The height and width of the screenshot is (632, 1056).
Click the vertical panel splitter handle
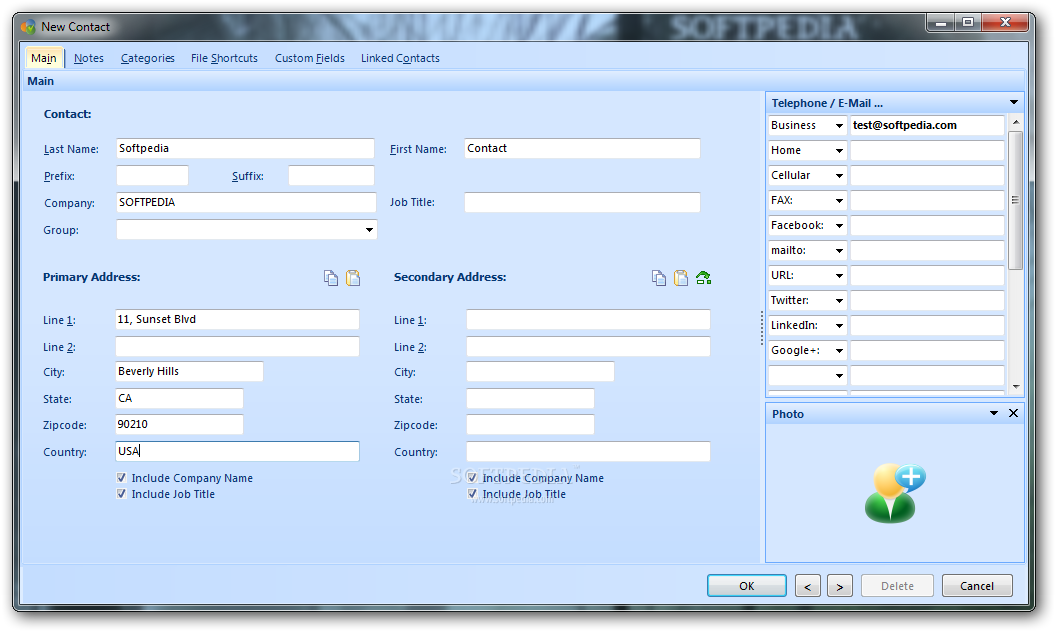pyautogui.click(x=762, y=328)
